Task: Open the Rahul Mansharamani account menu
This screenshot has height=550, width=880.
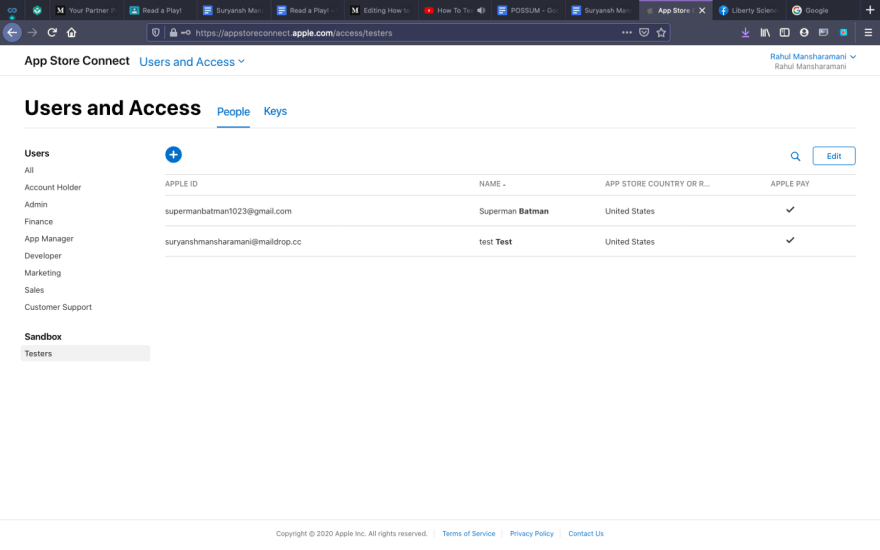Action: (x=813, y=57)
